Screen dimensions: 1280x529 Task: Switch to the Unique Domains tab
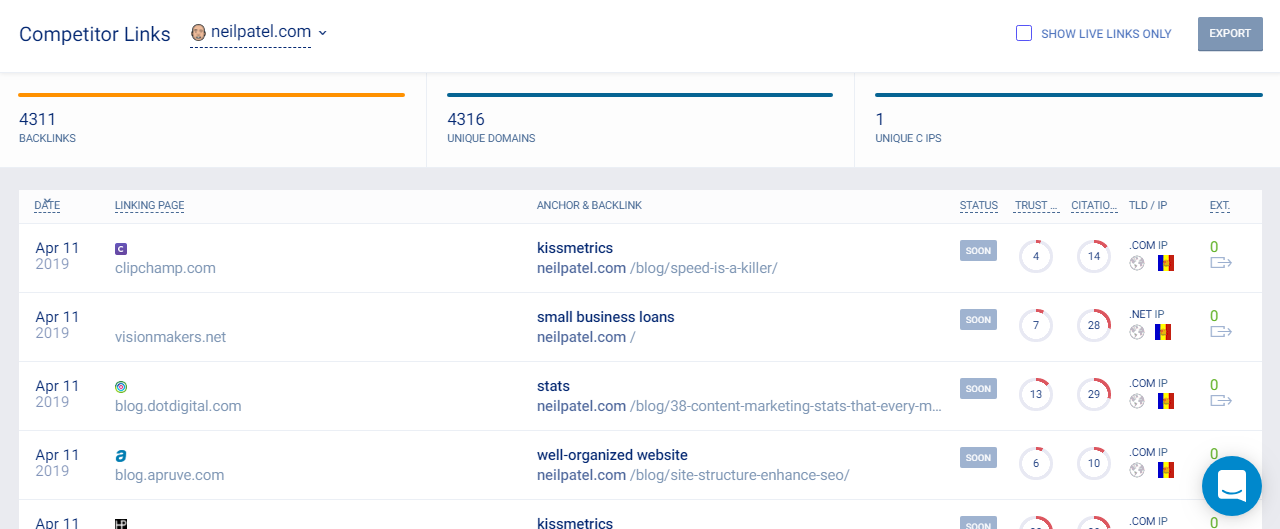click(x=640, y=120)
